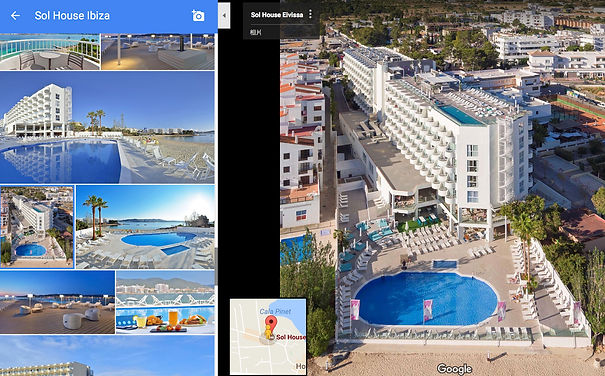605x376 pixels.
Task: Open the palm trees and oval pool photo
Action: (x=145, y=227)
